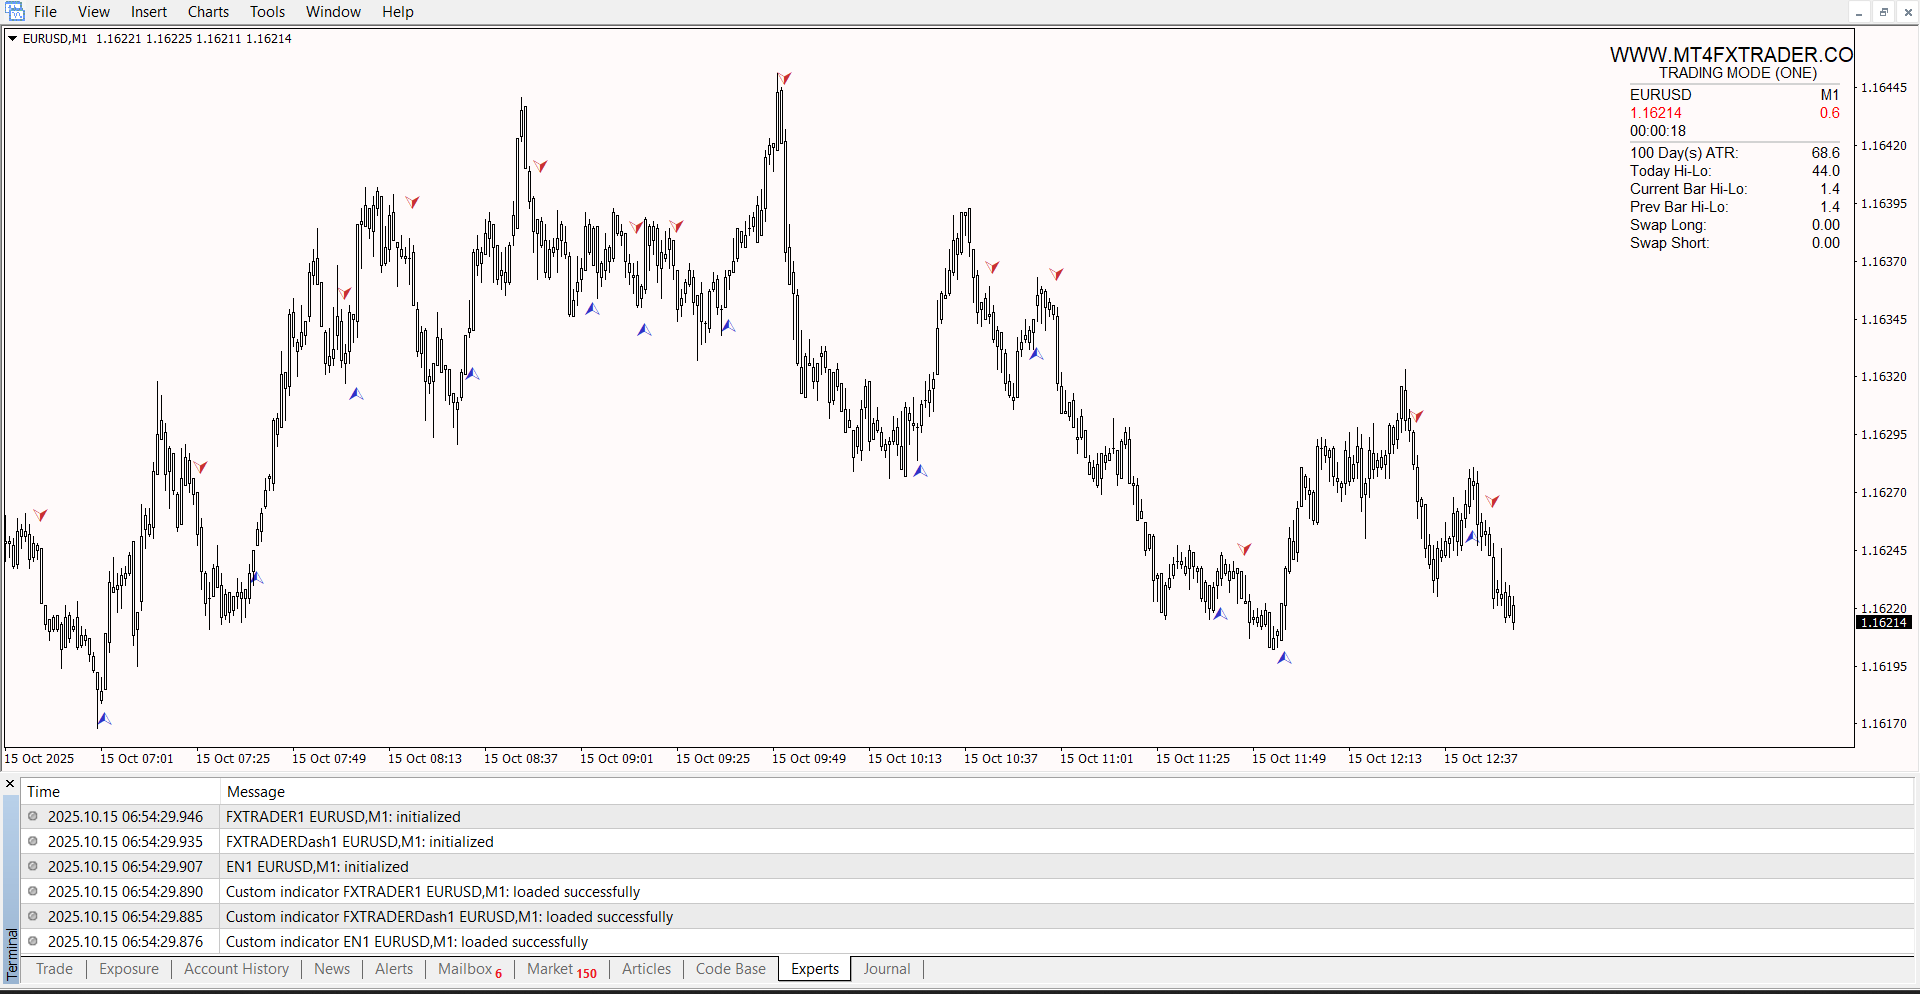Click the current price label 1.16214 on price axis
Image resolution: width=1920 pixels, height=994 pixels.
tap(1883, 623)
